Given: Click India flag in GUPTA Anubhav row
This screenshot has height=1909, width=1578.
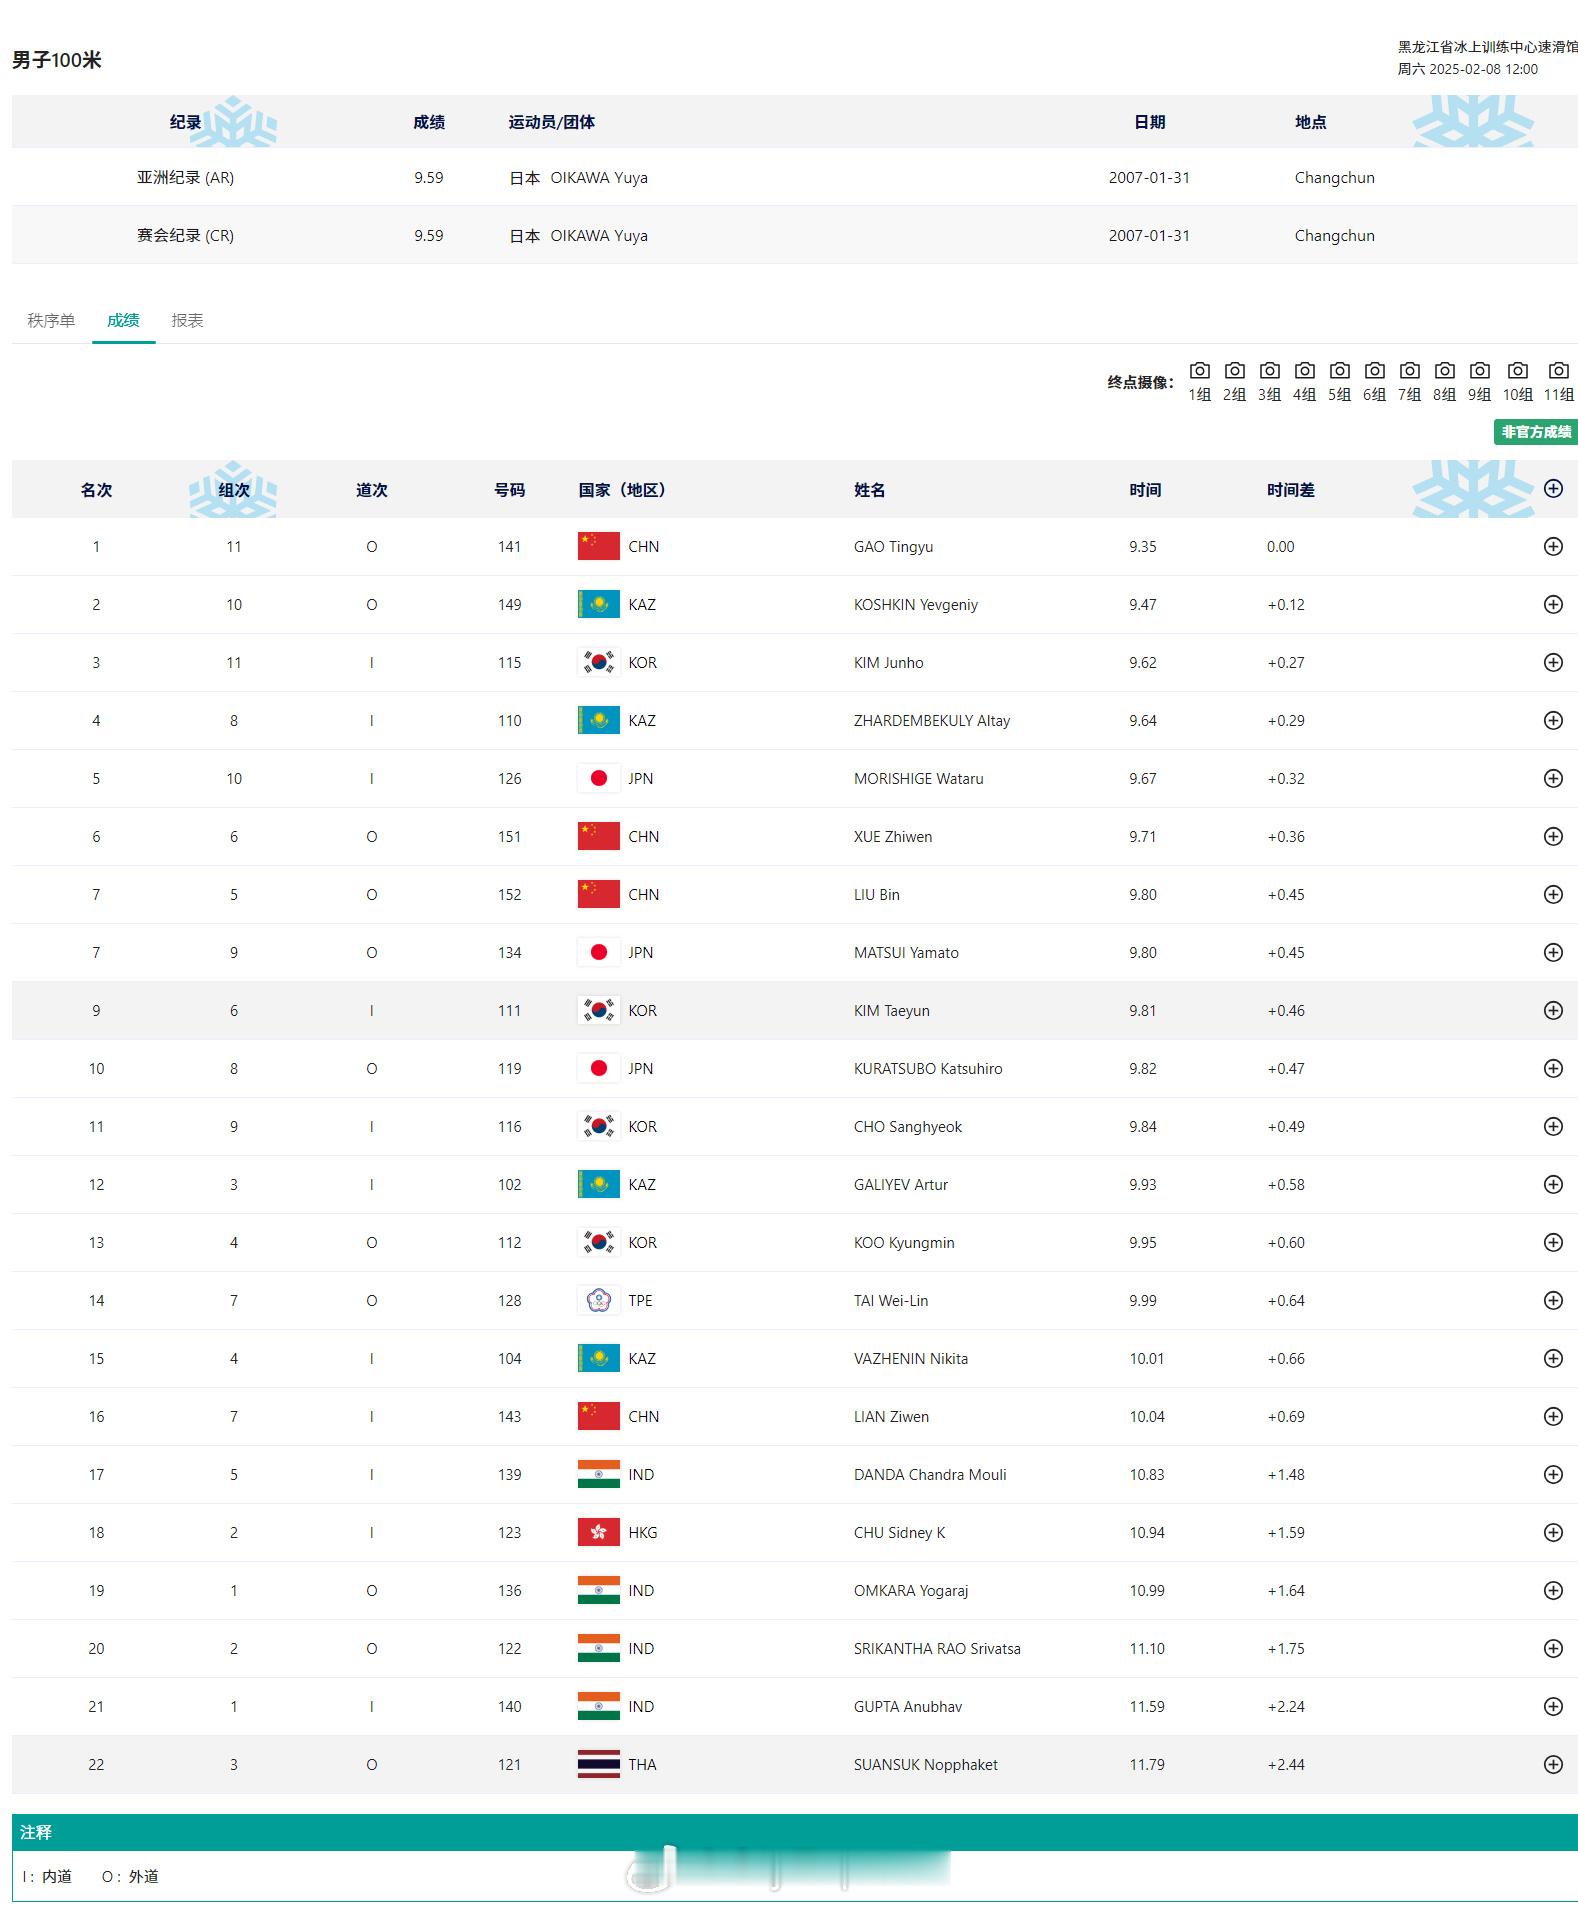Looking at the screenshot, I should coord(598,1706).
